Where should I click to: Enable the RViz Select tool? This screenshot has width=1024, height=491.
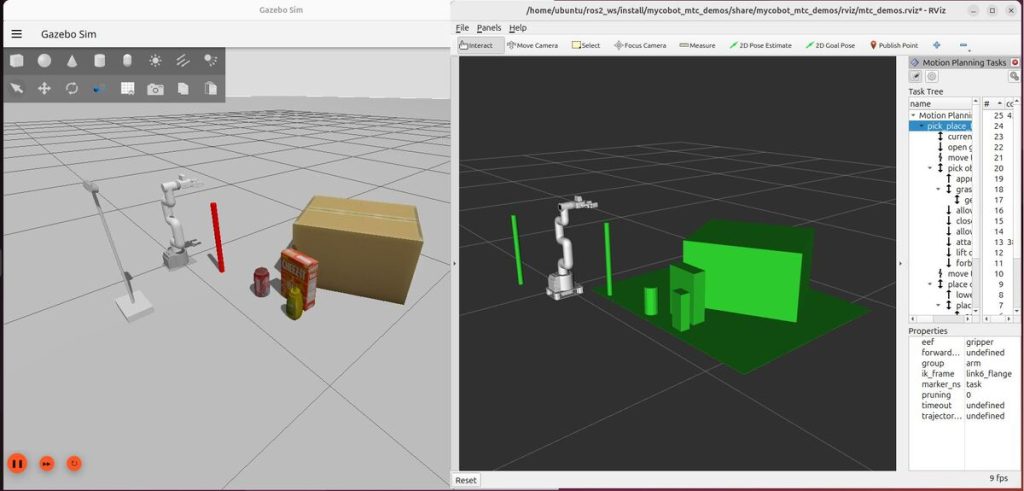point(586,45)
